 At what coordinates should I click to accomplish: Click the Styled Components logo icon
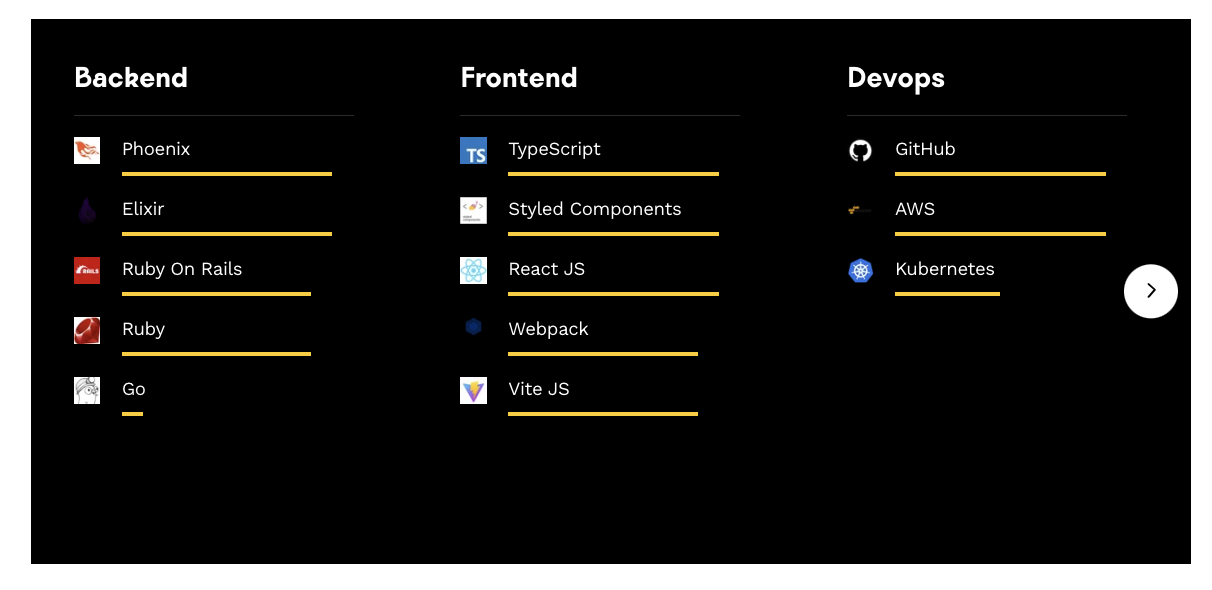(x=473, y=210)
